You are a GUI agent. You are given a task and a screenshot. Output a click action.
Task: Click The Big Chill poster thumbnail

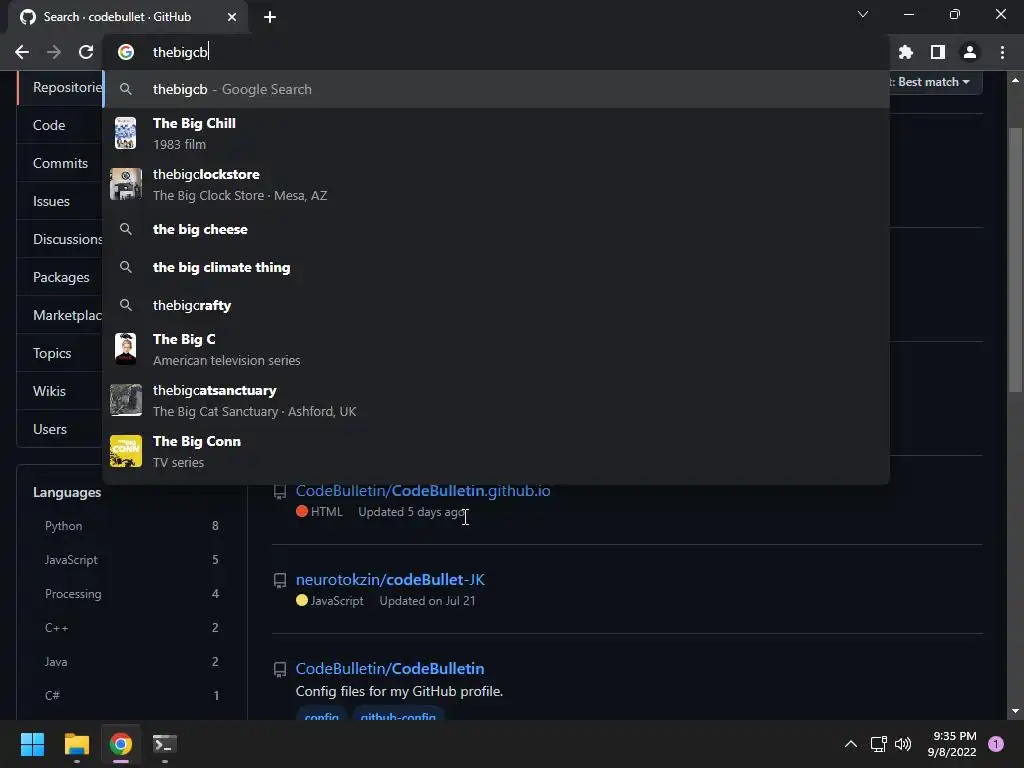click(x=125, y=133)
